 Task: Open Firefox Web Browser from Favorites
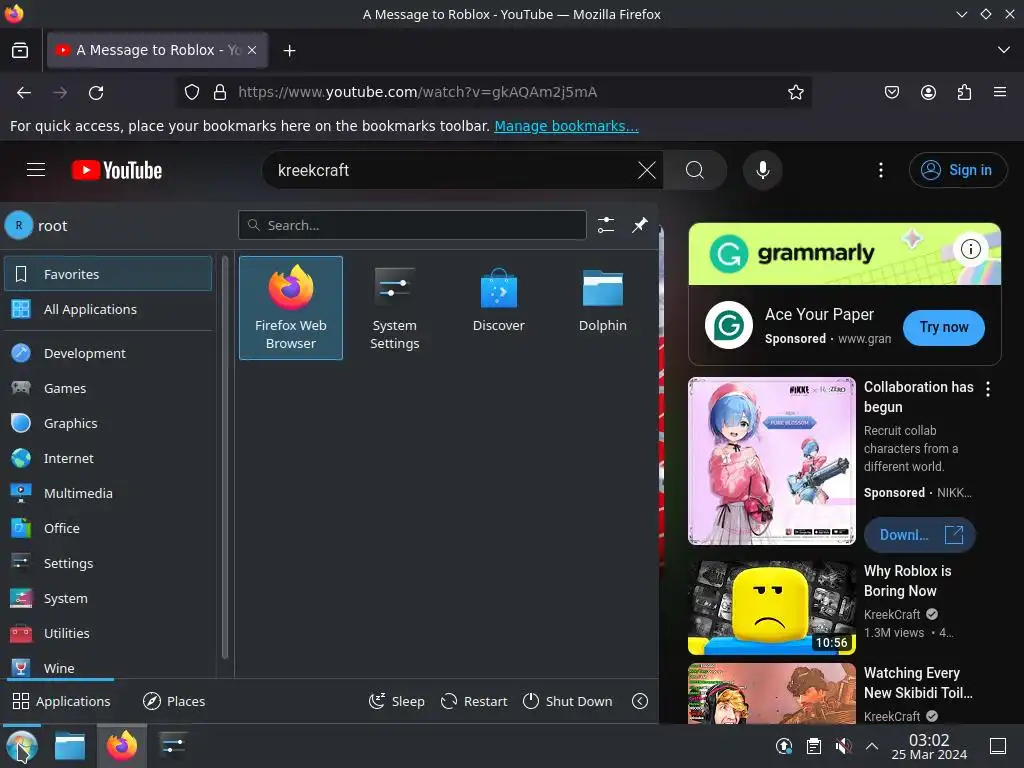pyautogui.click(x=291, y=308)
